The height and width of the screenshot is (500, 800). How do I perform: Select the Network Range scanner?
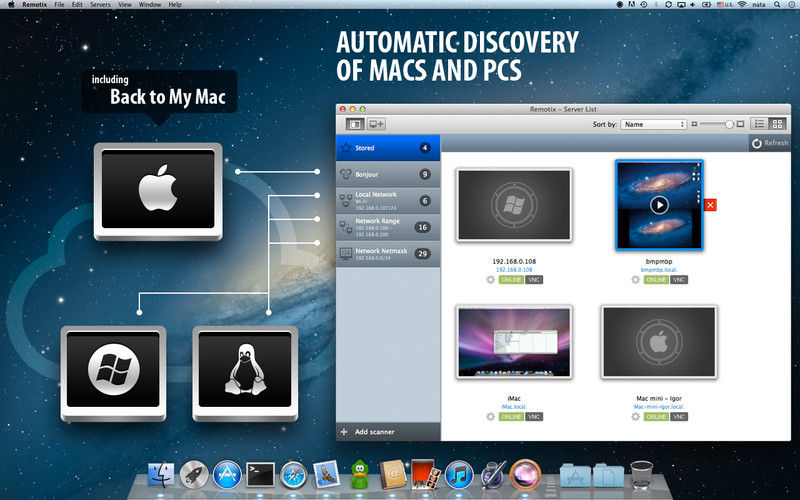coord(388,228)
